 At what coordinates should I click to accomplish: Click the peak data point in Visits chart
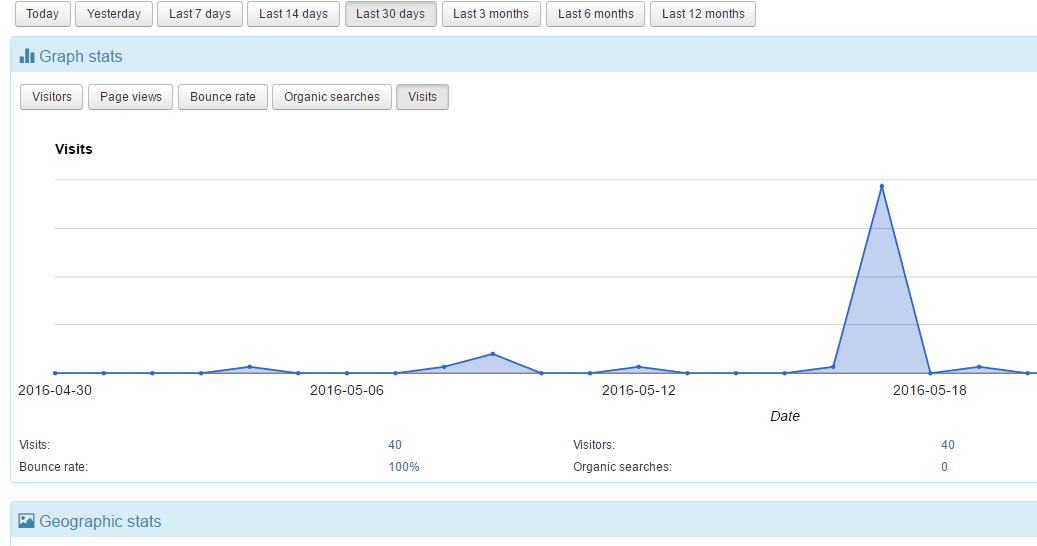(x=881, y=186)
